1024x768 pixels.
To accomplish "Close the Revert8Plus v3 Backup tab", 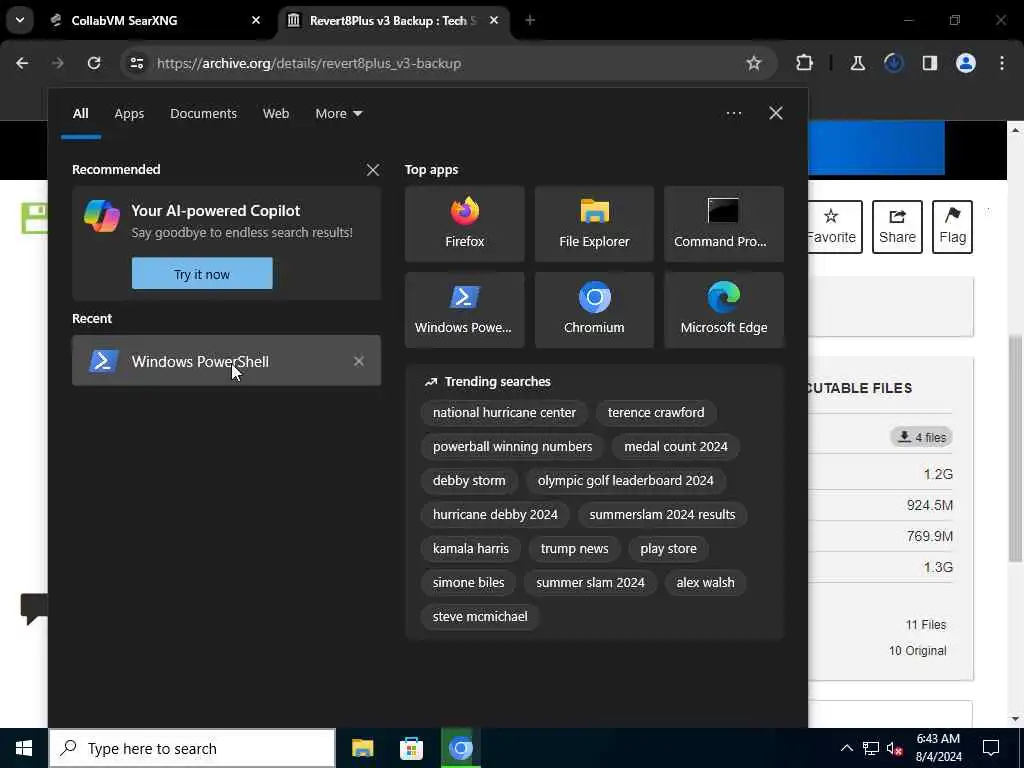I will (494, 21).
